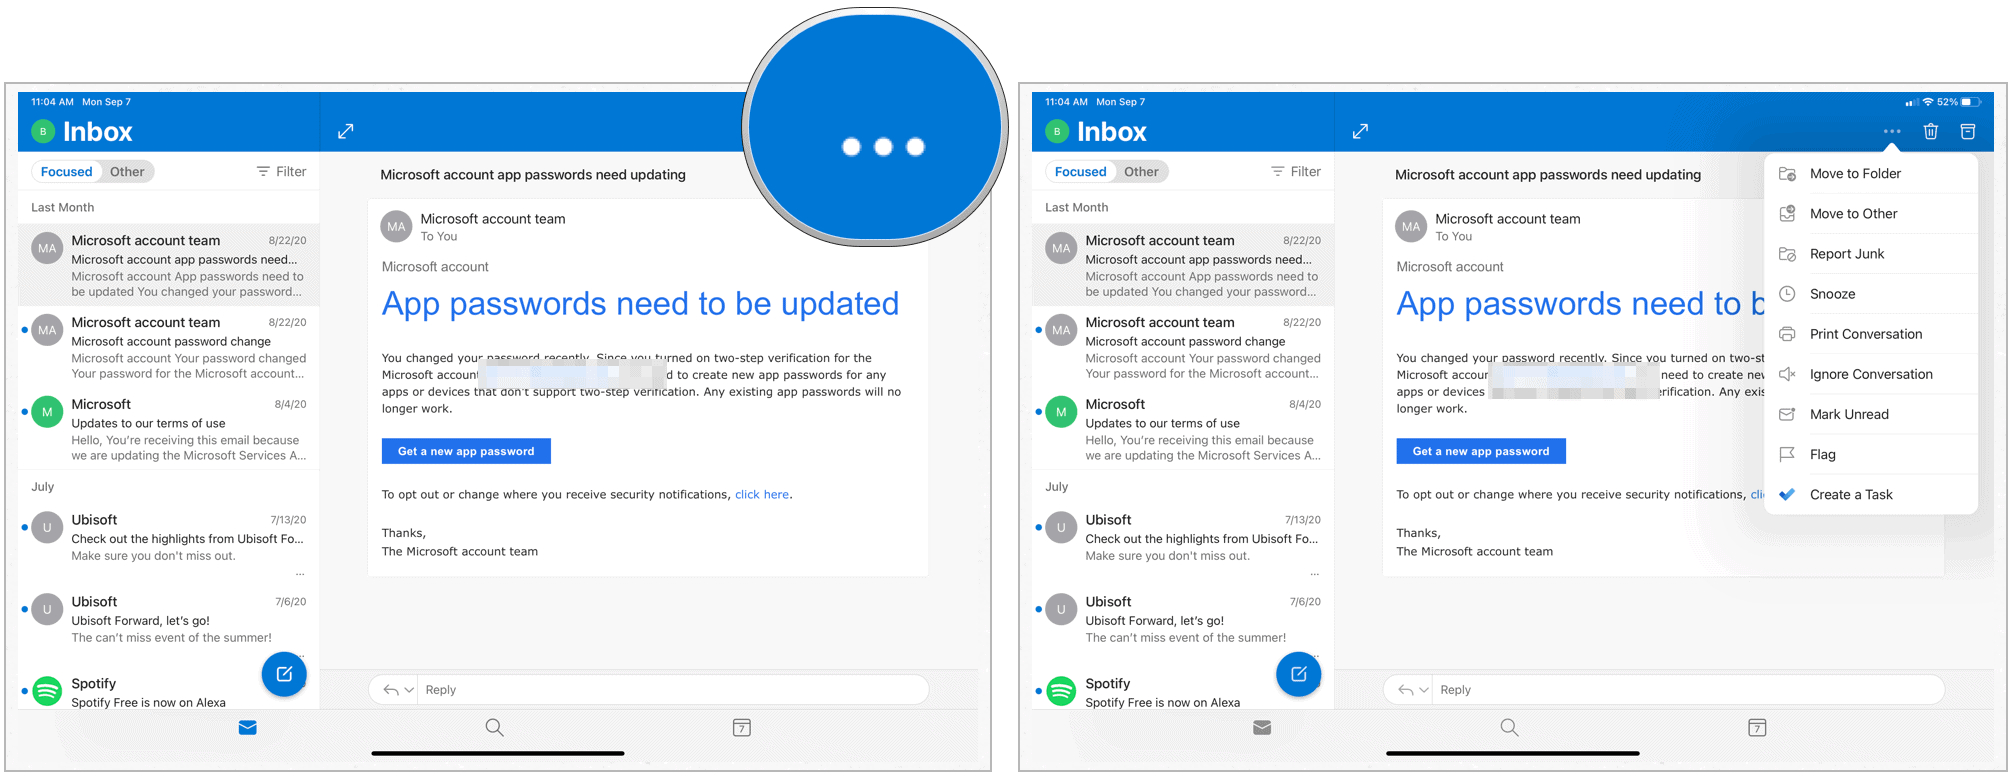Choose Ignore Conversation menu entry

(1871, 374)
